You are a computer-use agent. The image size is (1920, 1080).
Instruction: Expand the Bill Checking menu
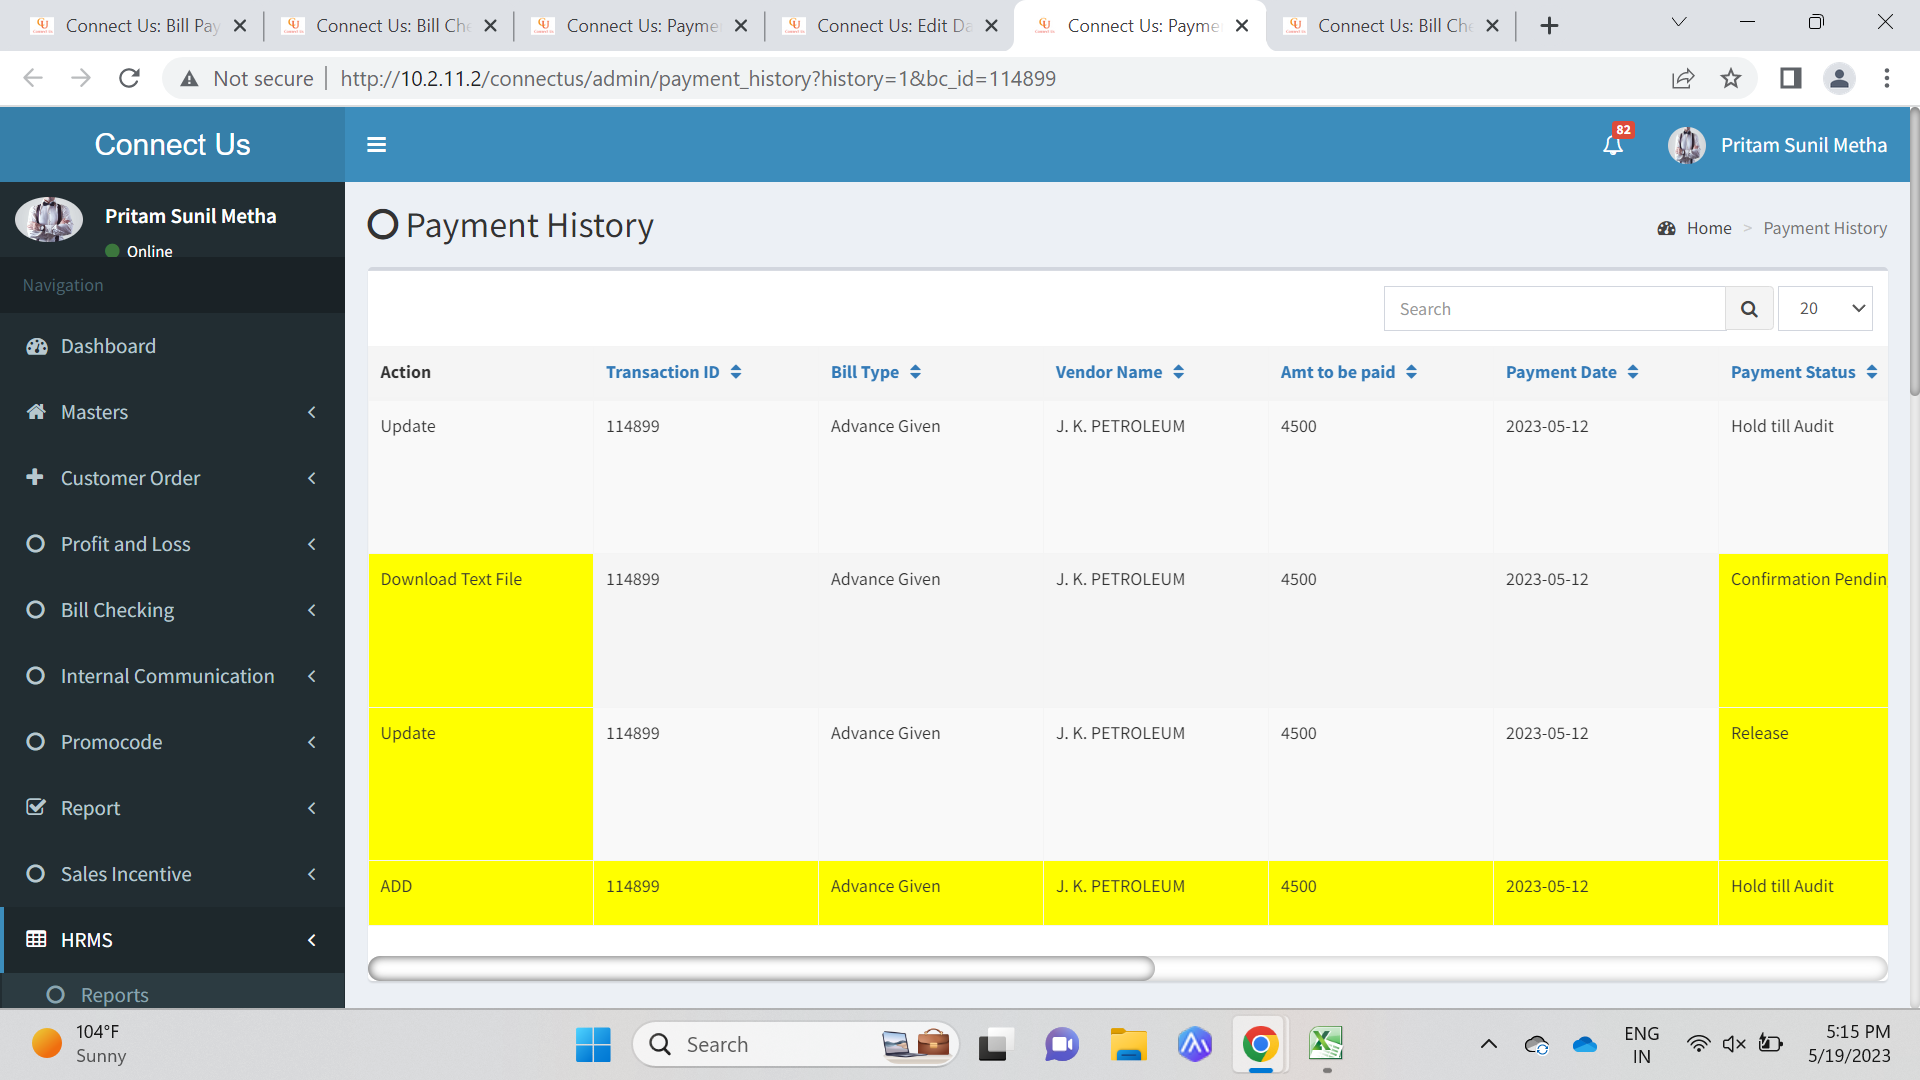click(172, 610)
